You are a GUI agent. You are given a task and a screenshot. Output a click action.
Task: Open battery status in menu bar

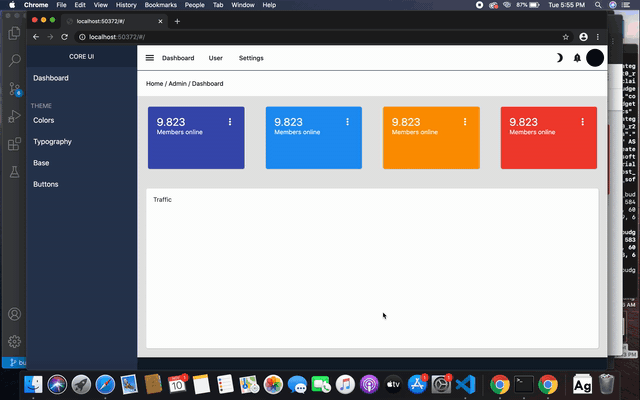tap(528, 5)
